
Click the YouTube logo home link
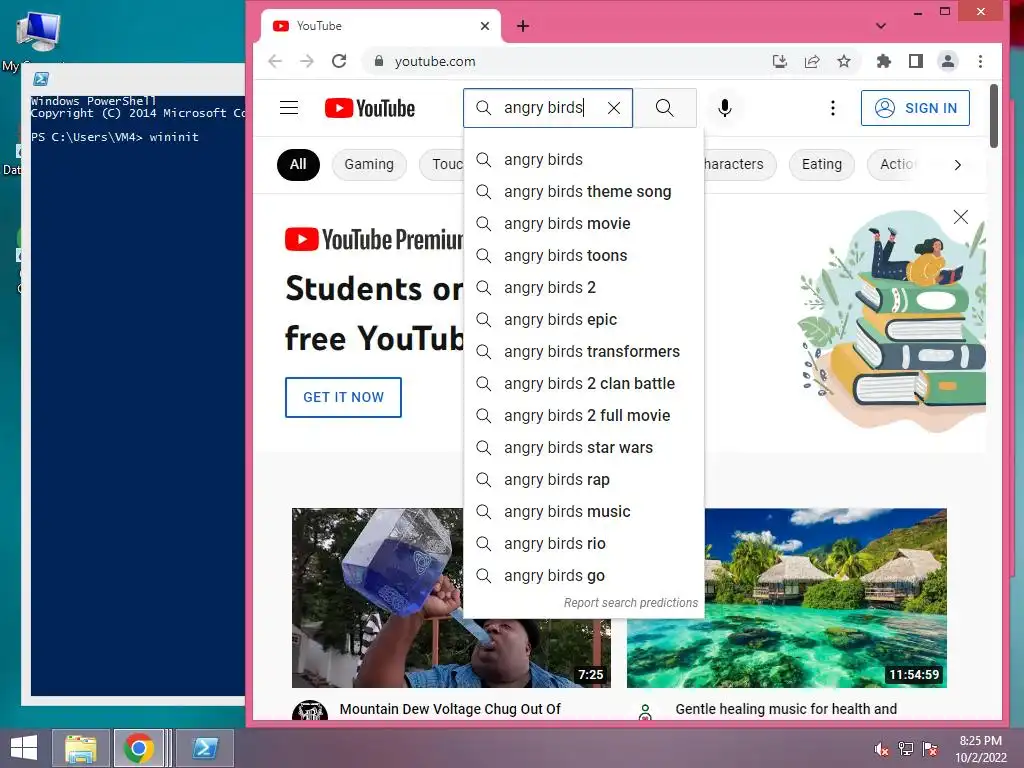(x=370, y=108)
